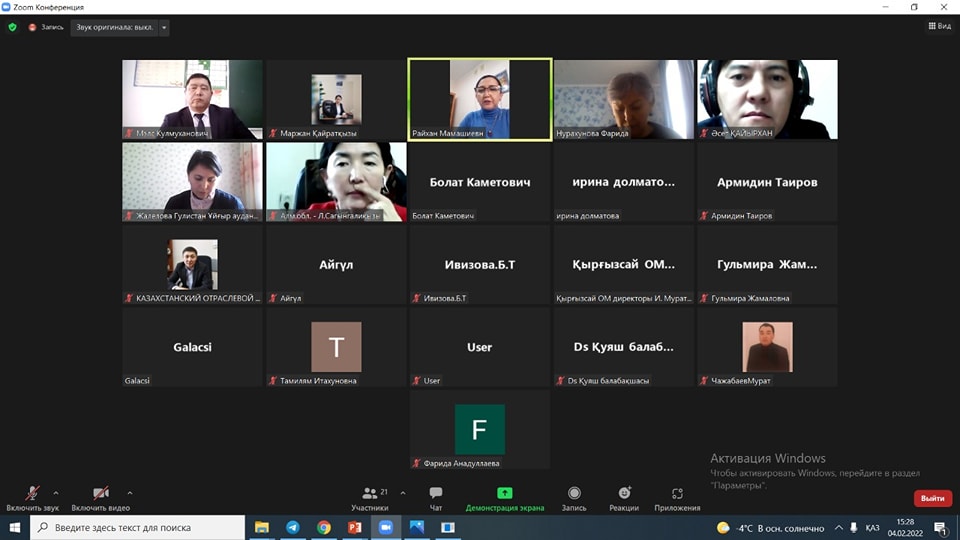Open Google Chrome from the taskbar
Image resolution: width=960 pixels, height=540 pixels.
[324, 527]
